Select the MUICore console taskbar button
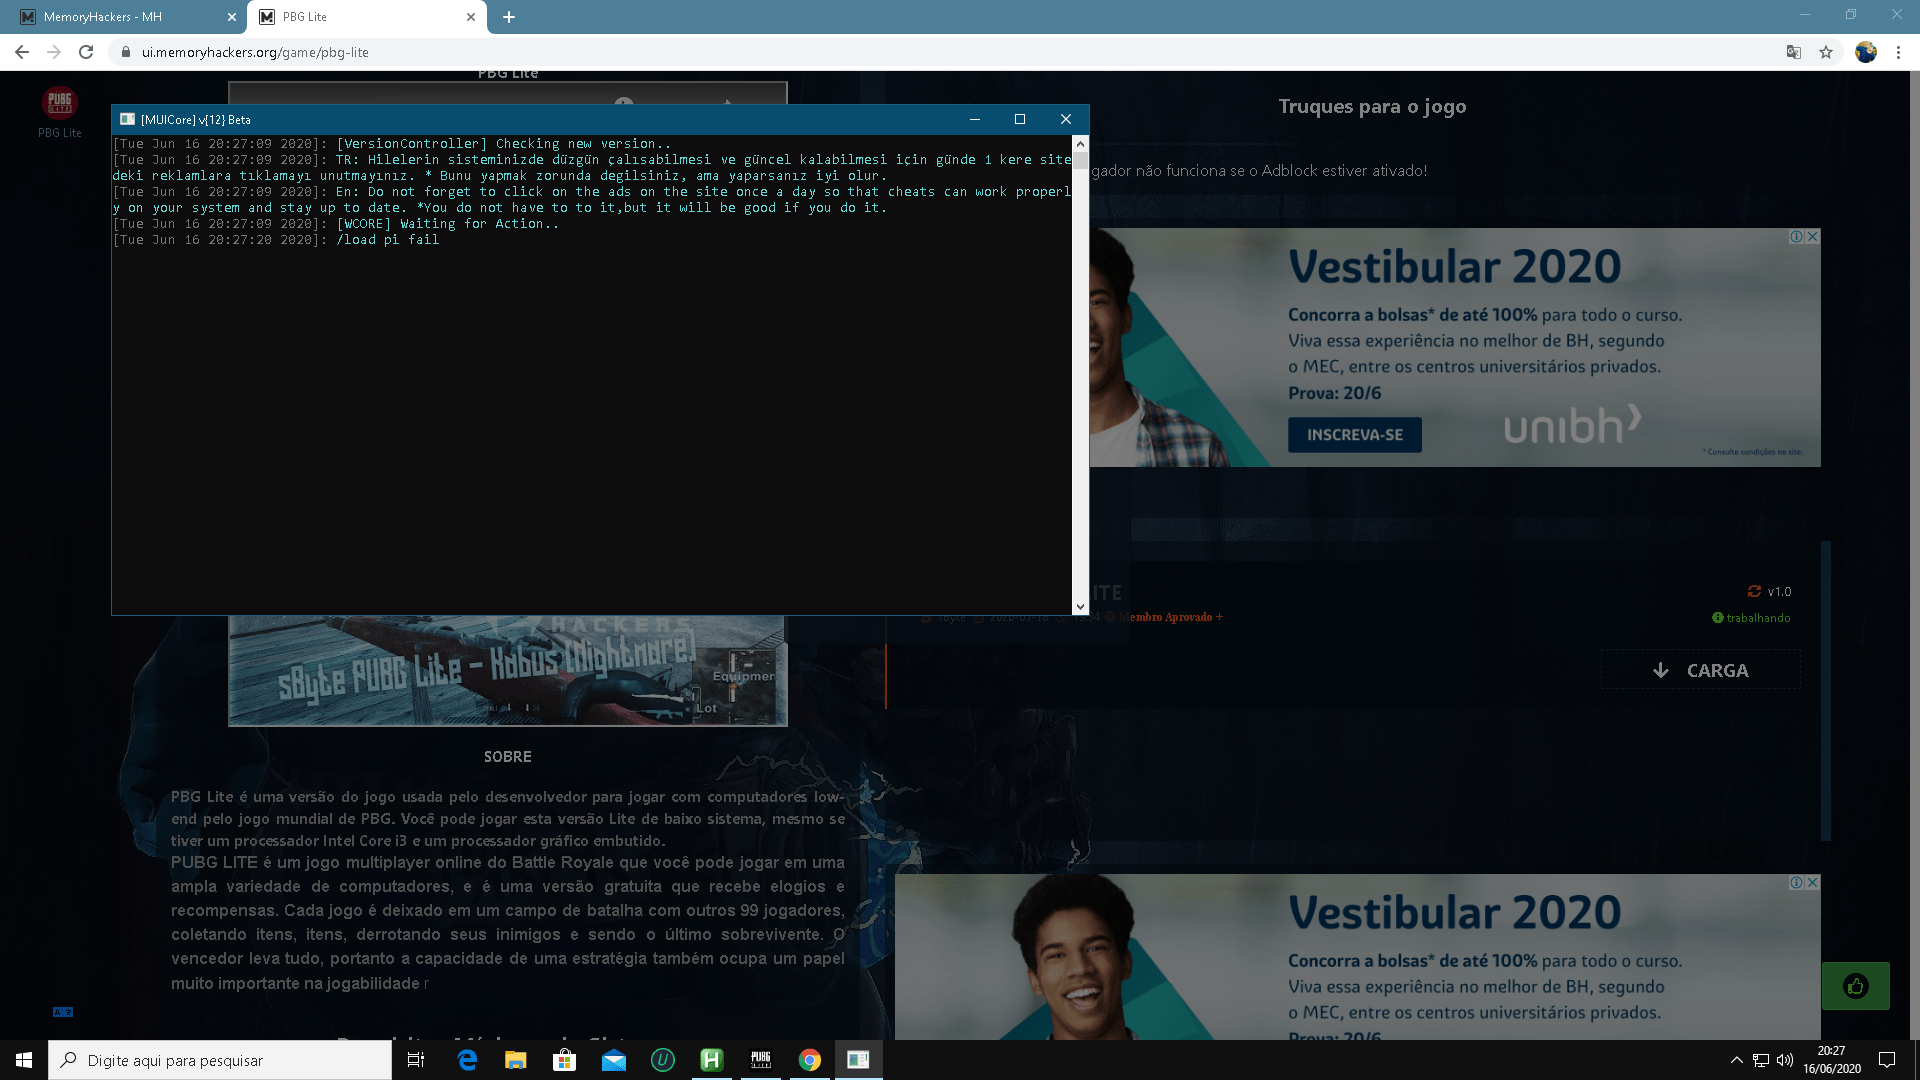Viewport: 1920px width, 1080px height. (x=859, y=1060)
